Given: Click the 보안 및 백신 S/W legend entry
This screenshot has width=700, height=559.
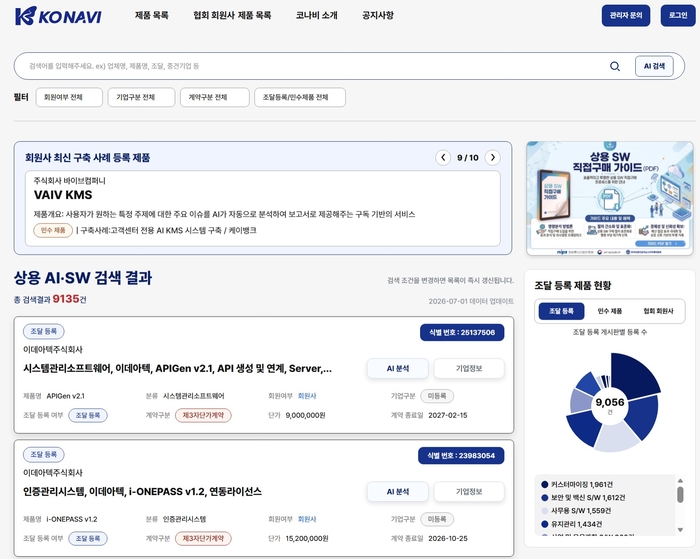Looking at the screenshot, I should click(583, 497).
